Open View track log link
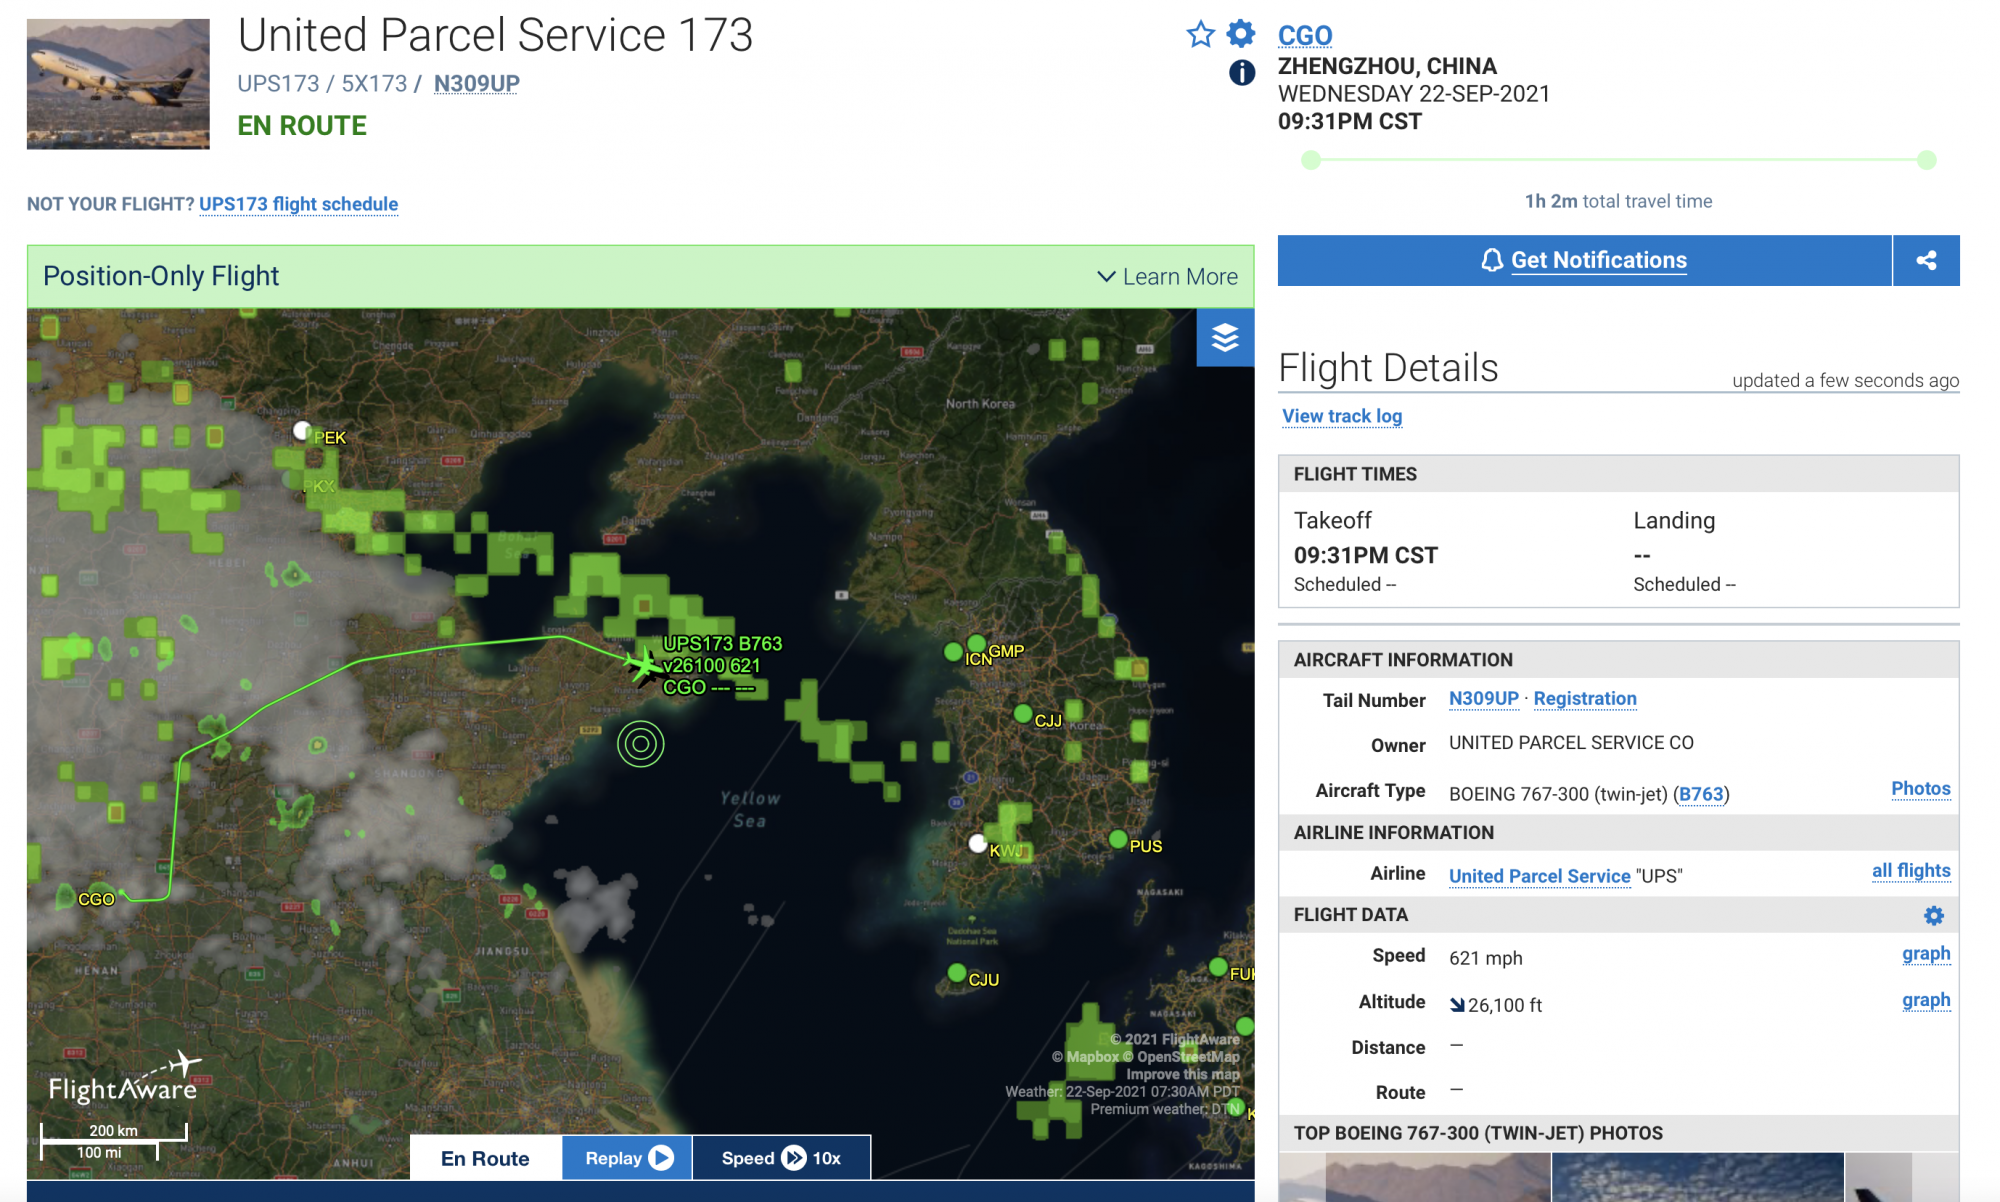The image size is (2000, 1202). (x=1342, y=416)
